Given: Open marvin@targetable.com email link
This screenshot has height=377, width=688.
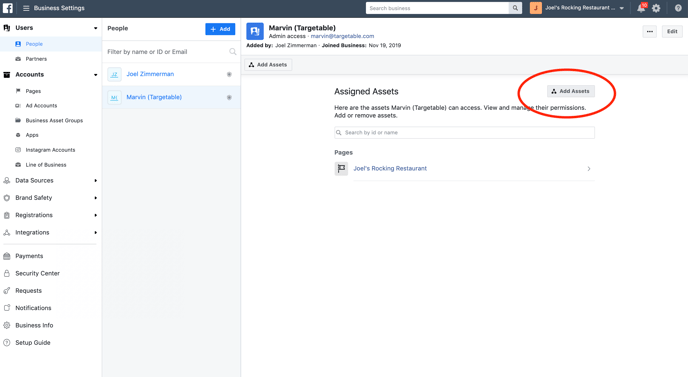Looking at the screenshot, I should click(x=342, y=36).
